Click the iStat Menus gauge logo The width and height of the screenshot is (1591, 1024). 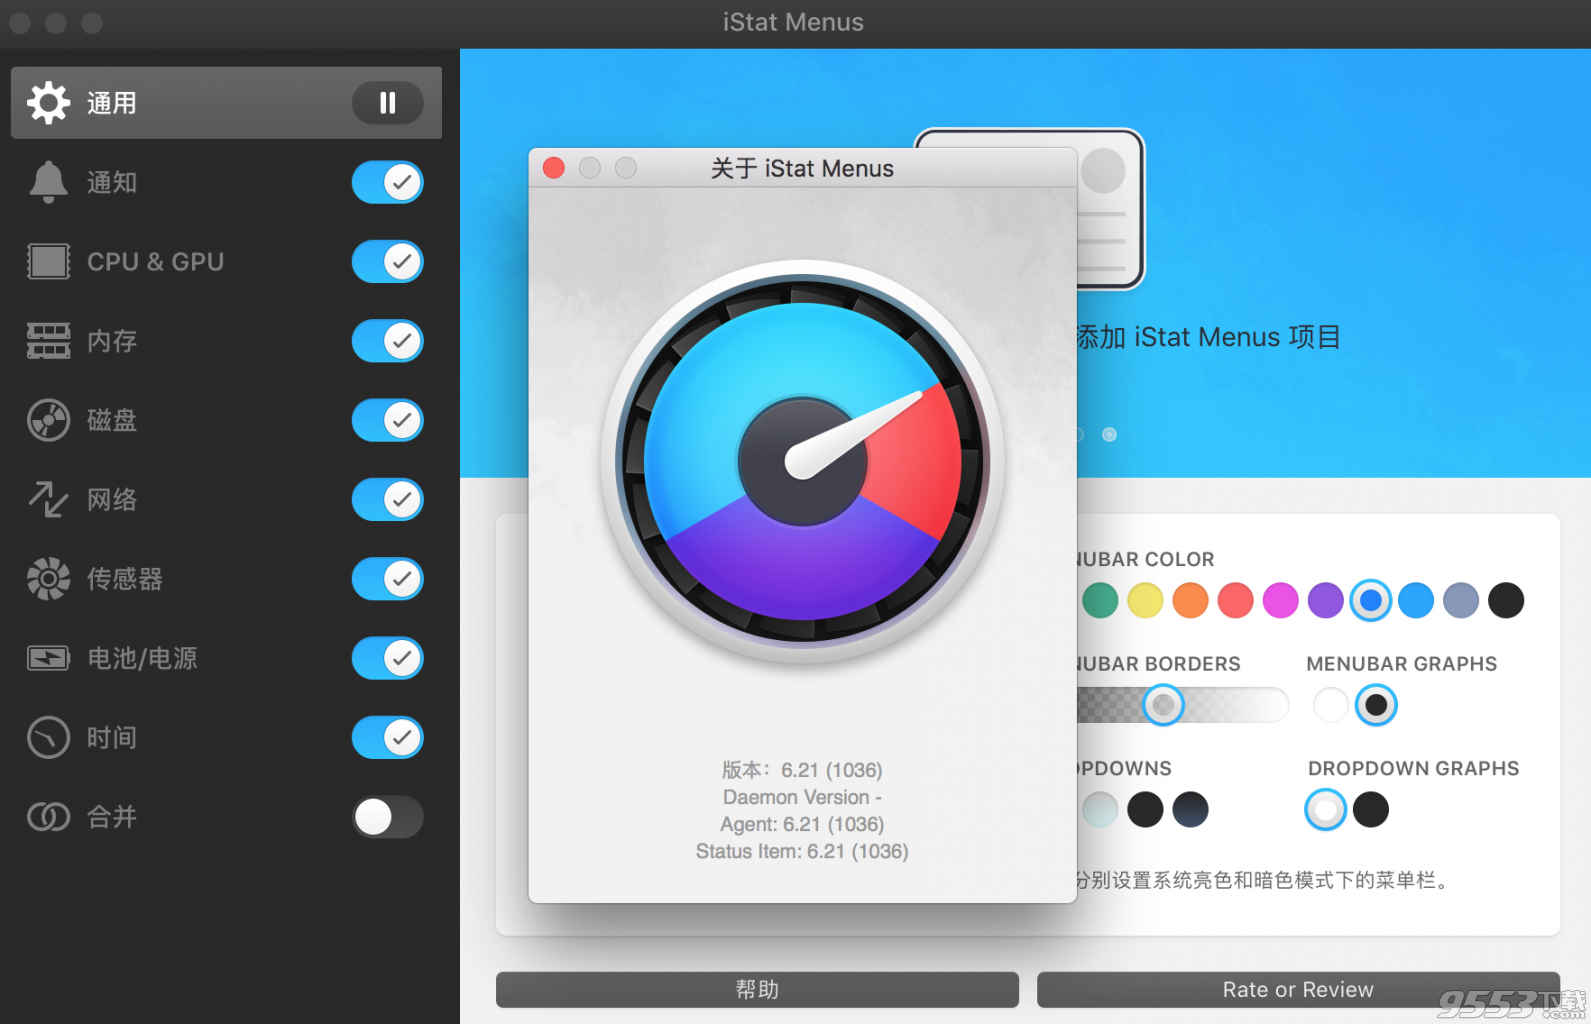[x=802, y=461]
